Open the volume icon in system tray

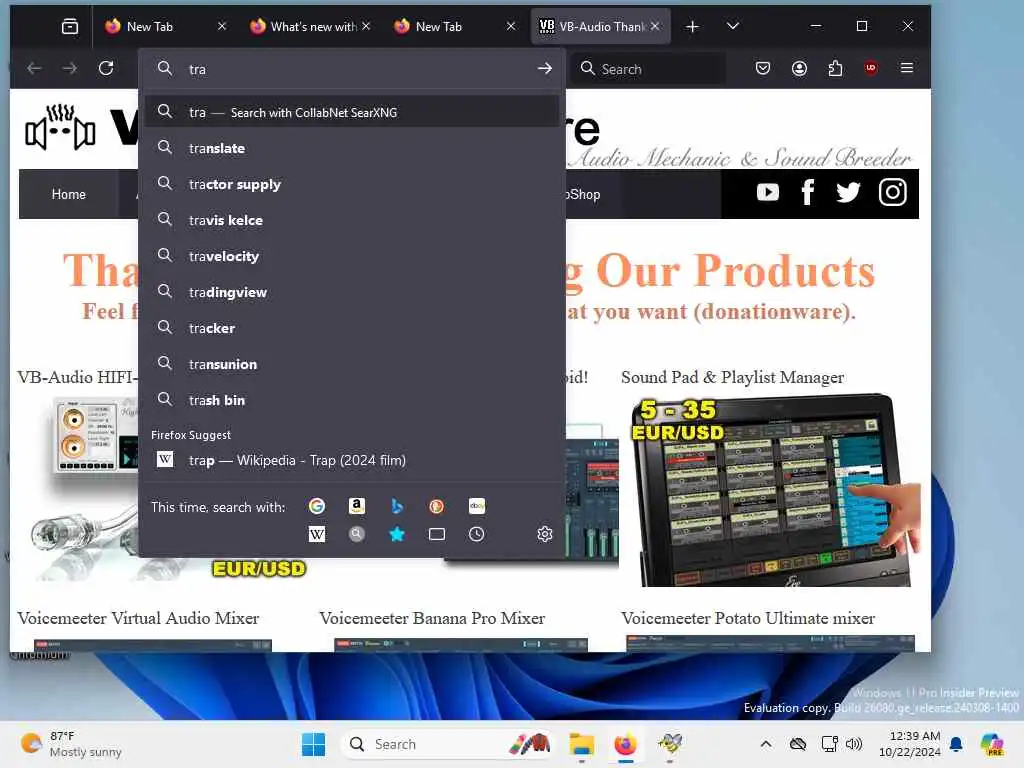point(854,744)
